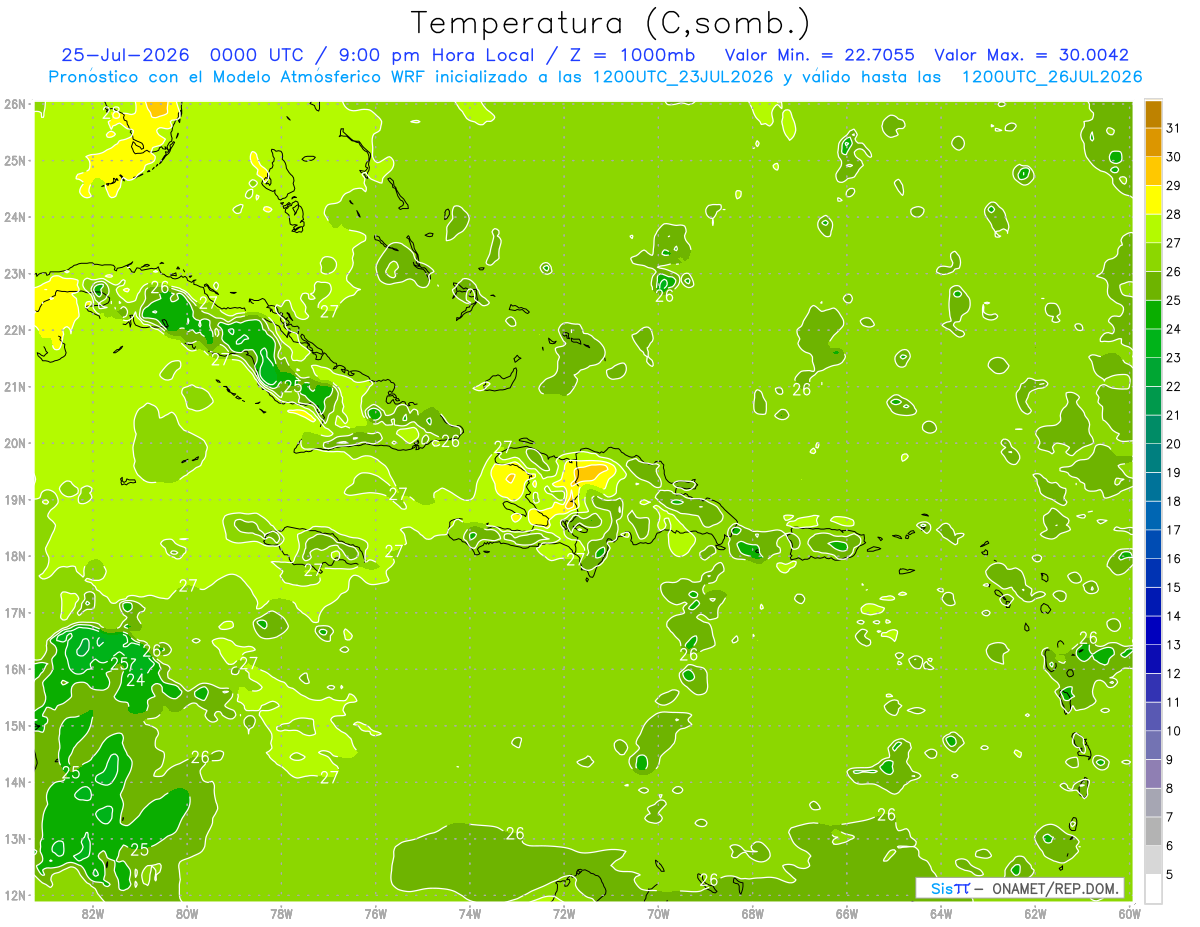Viewport: 1200px width, 927px height.
Task: Click the contour label "24" on the map
Action: coord(135,680)
